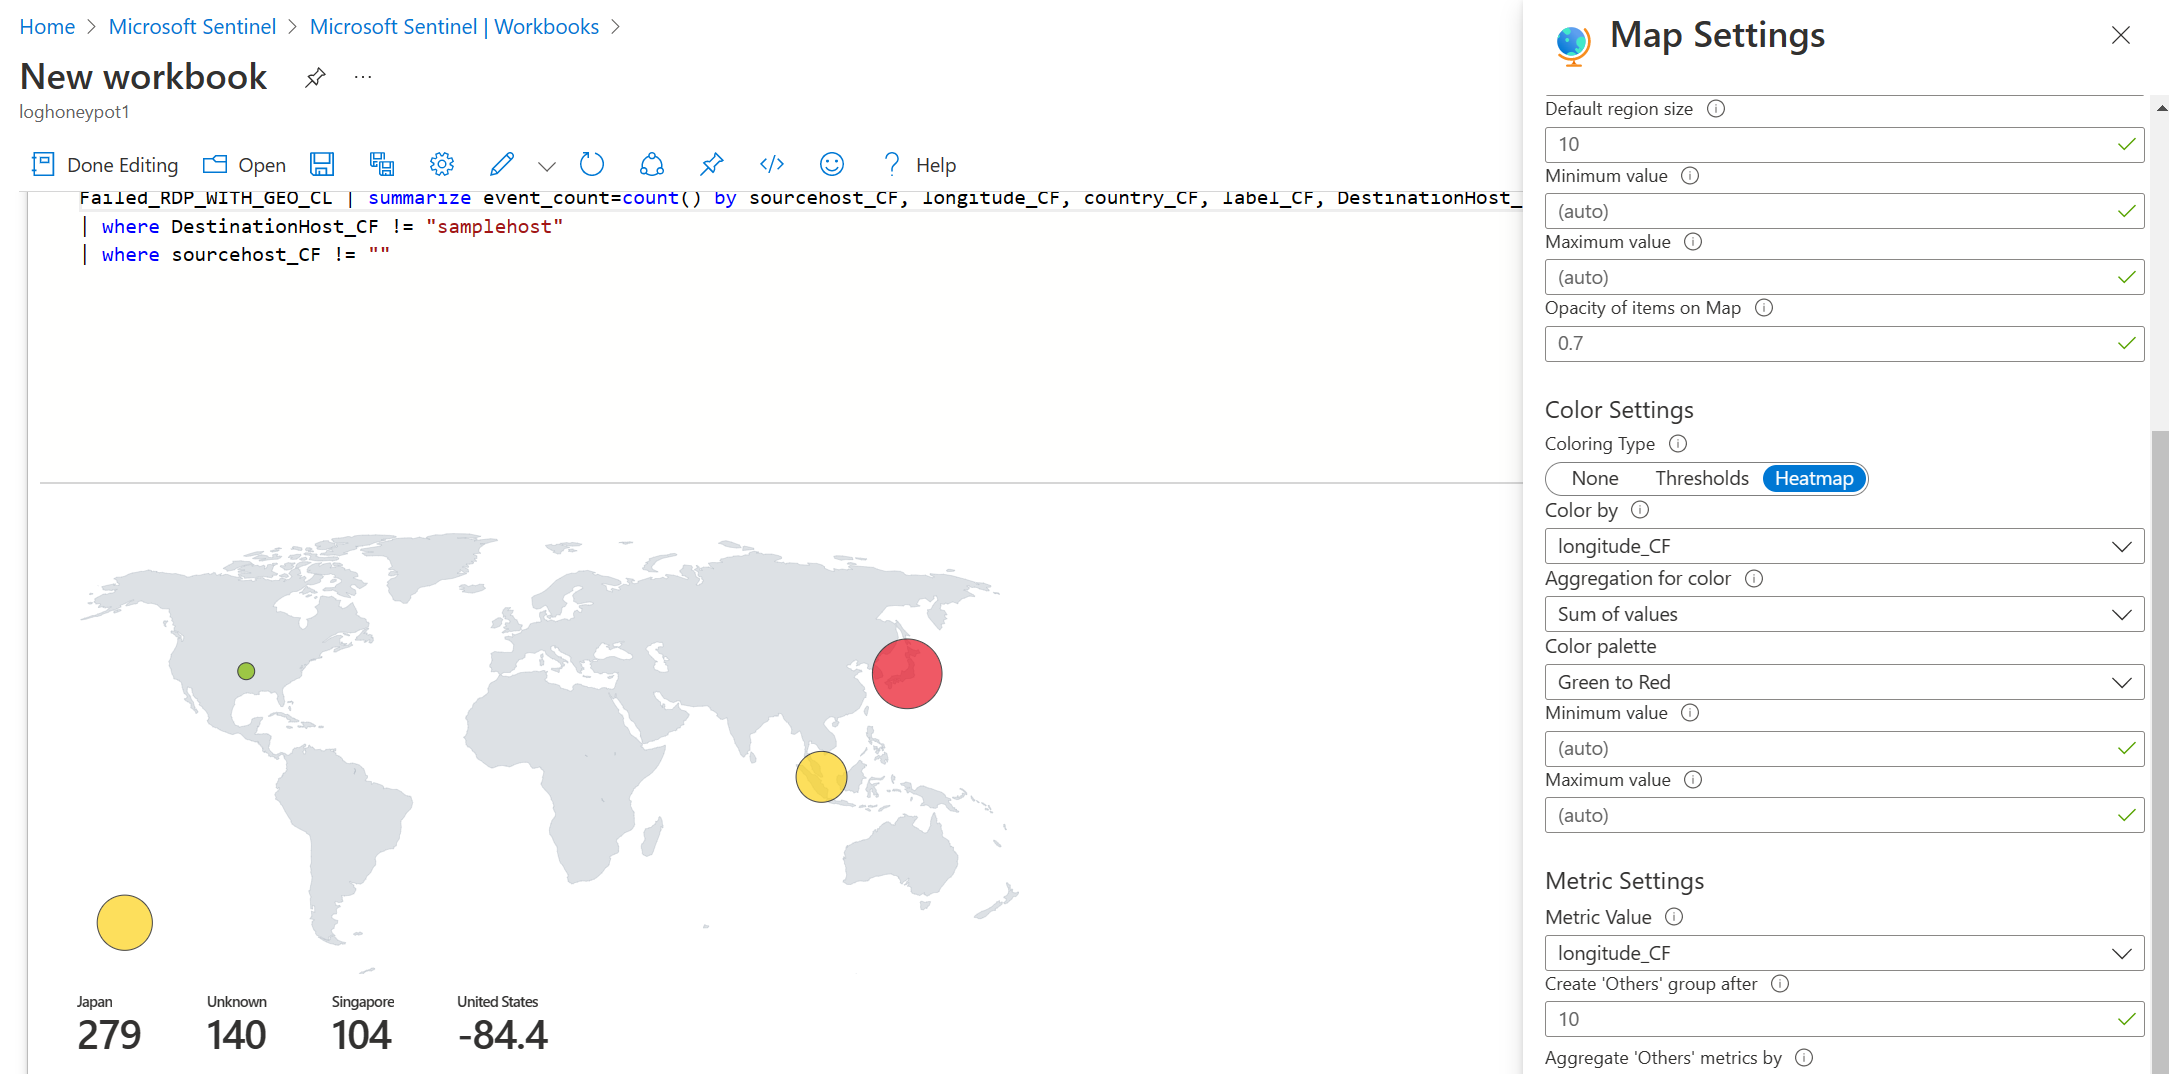Click the Done Editing button
Viewport: 2169px width, 1074px height.
coord(104,164)
